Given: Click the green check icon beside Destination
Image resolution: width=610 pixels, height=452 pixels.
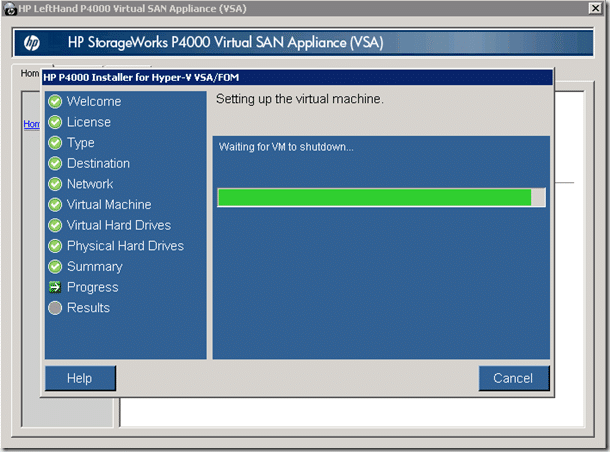Looking at the screenshot, I should pos(55,163).
